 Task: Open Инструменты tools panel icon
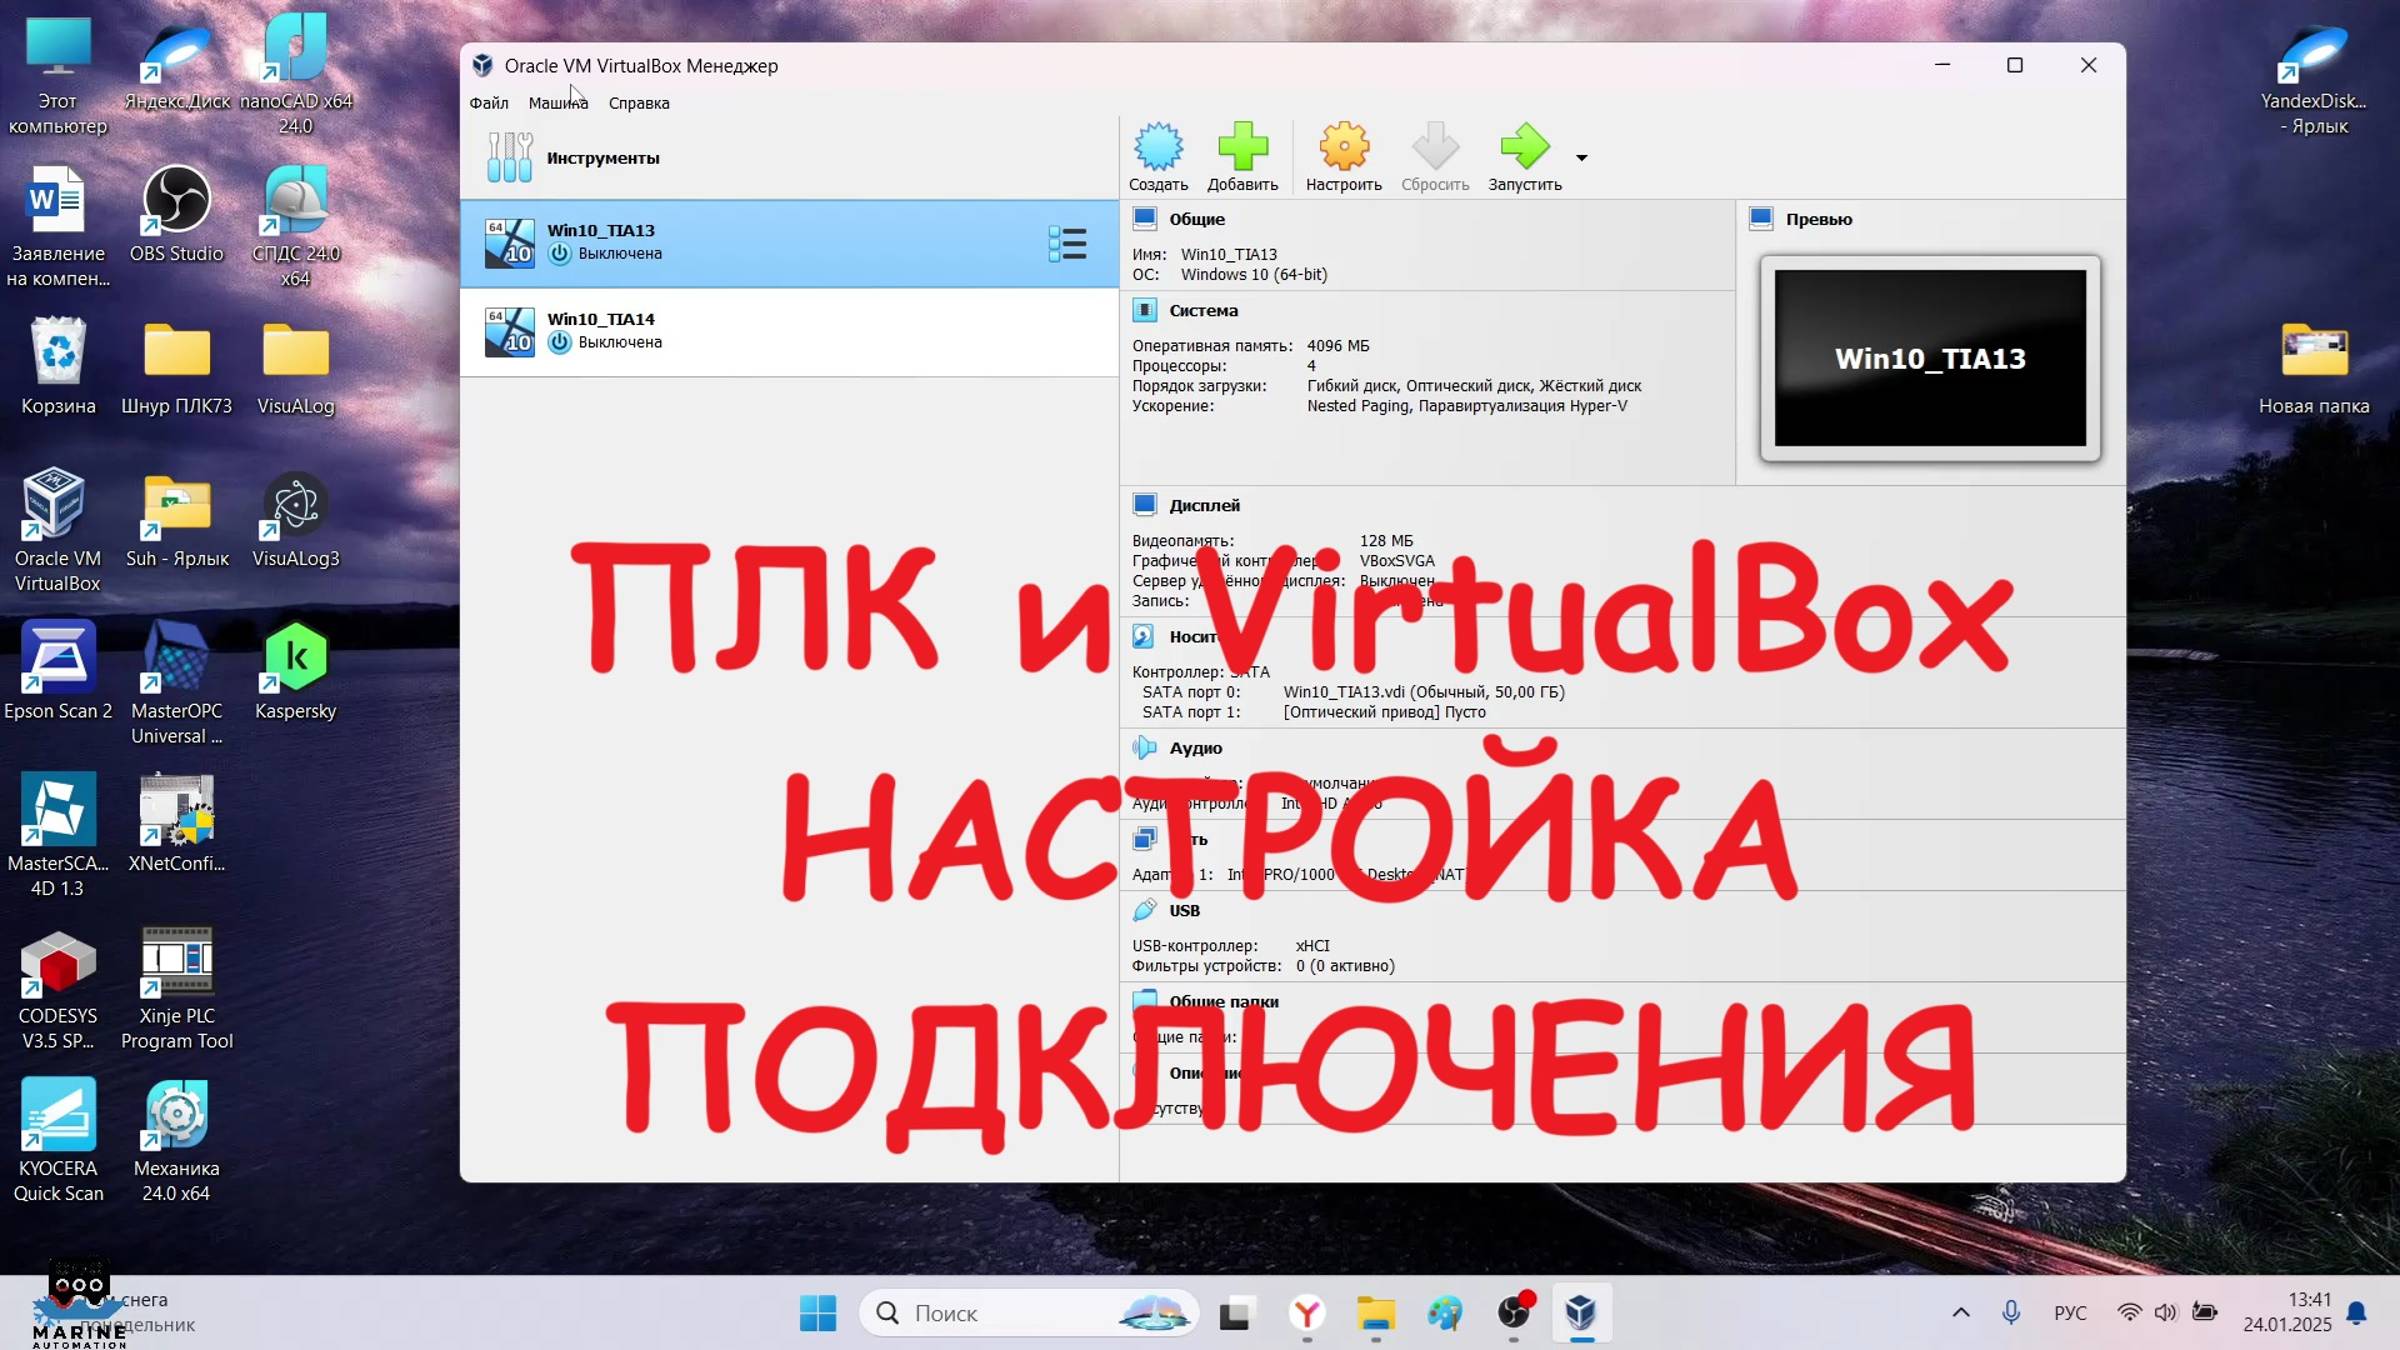coord(509,158)
